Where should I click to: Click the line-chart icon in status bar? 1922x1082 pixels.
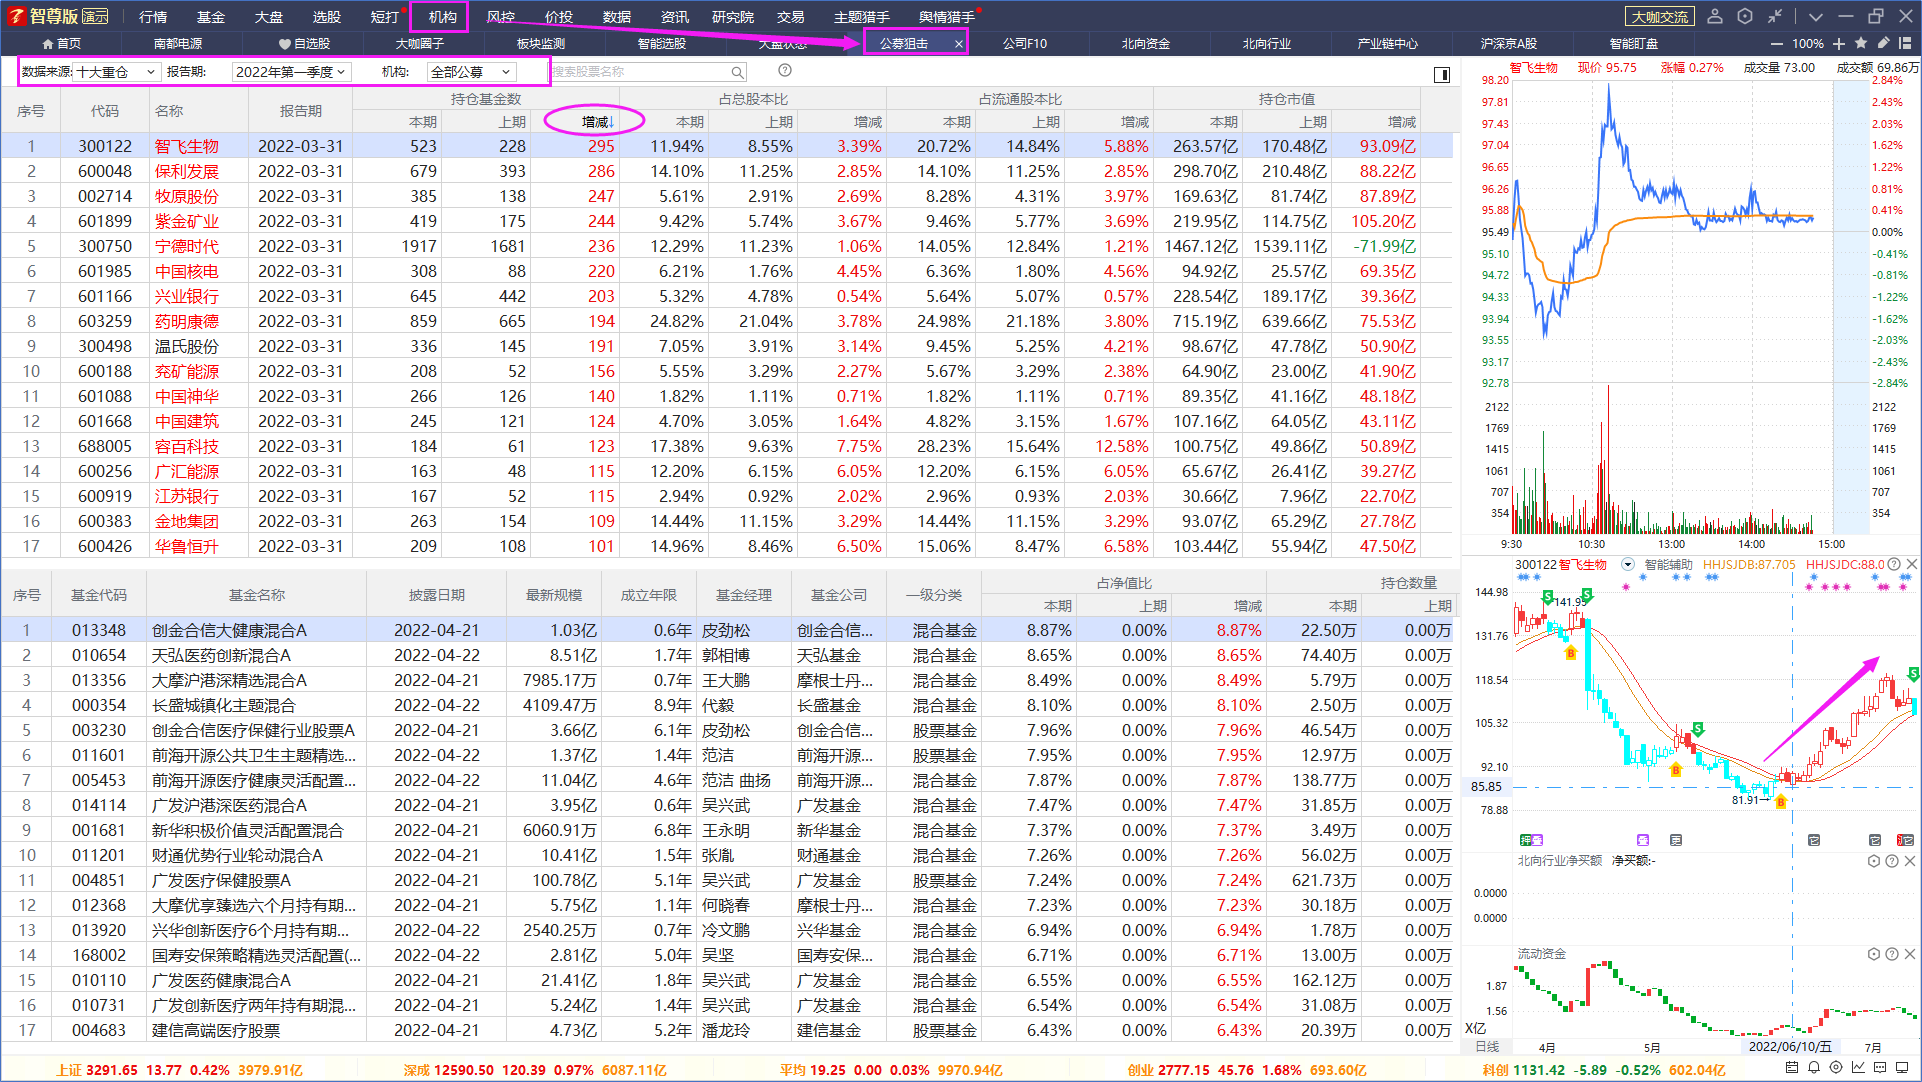[1858, 1068]
